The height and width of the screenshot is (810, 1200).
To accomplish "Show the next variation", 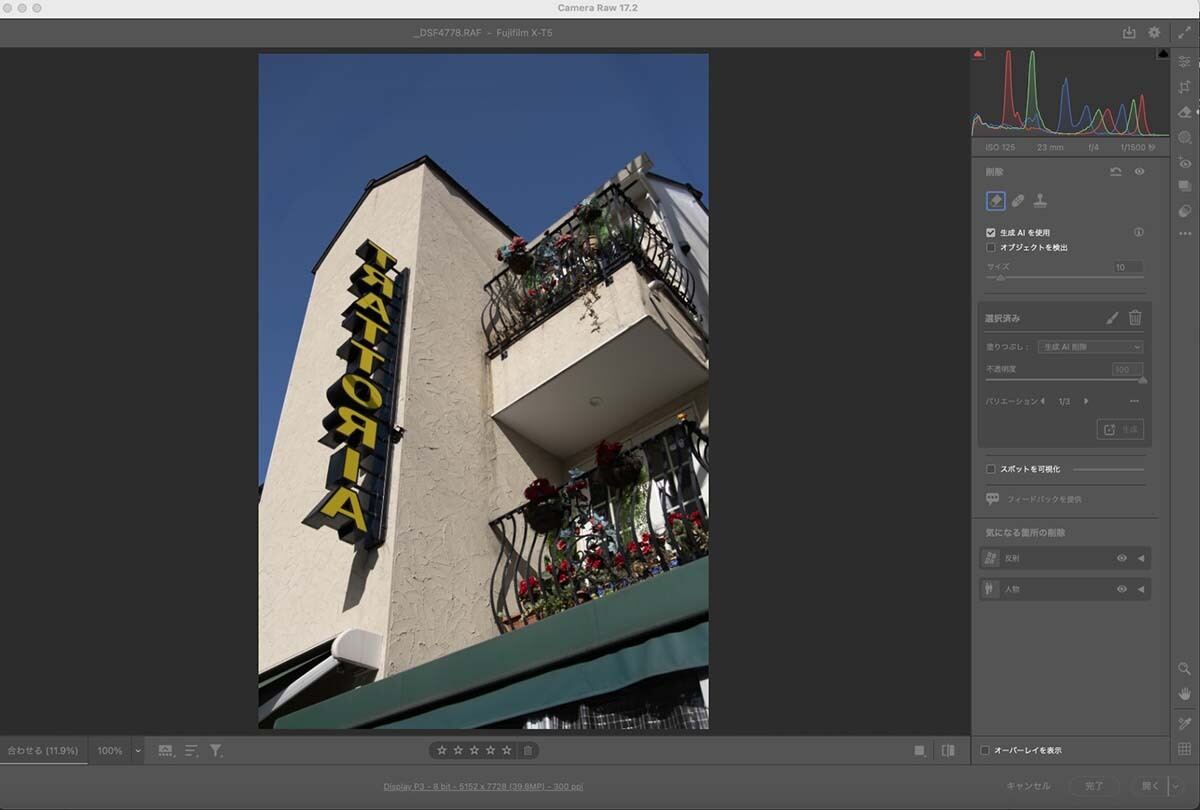I will point(1086,401).
